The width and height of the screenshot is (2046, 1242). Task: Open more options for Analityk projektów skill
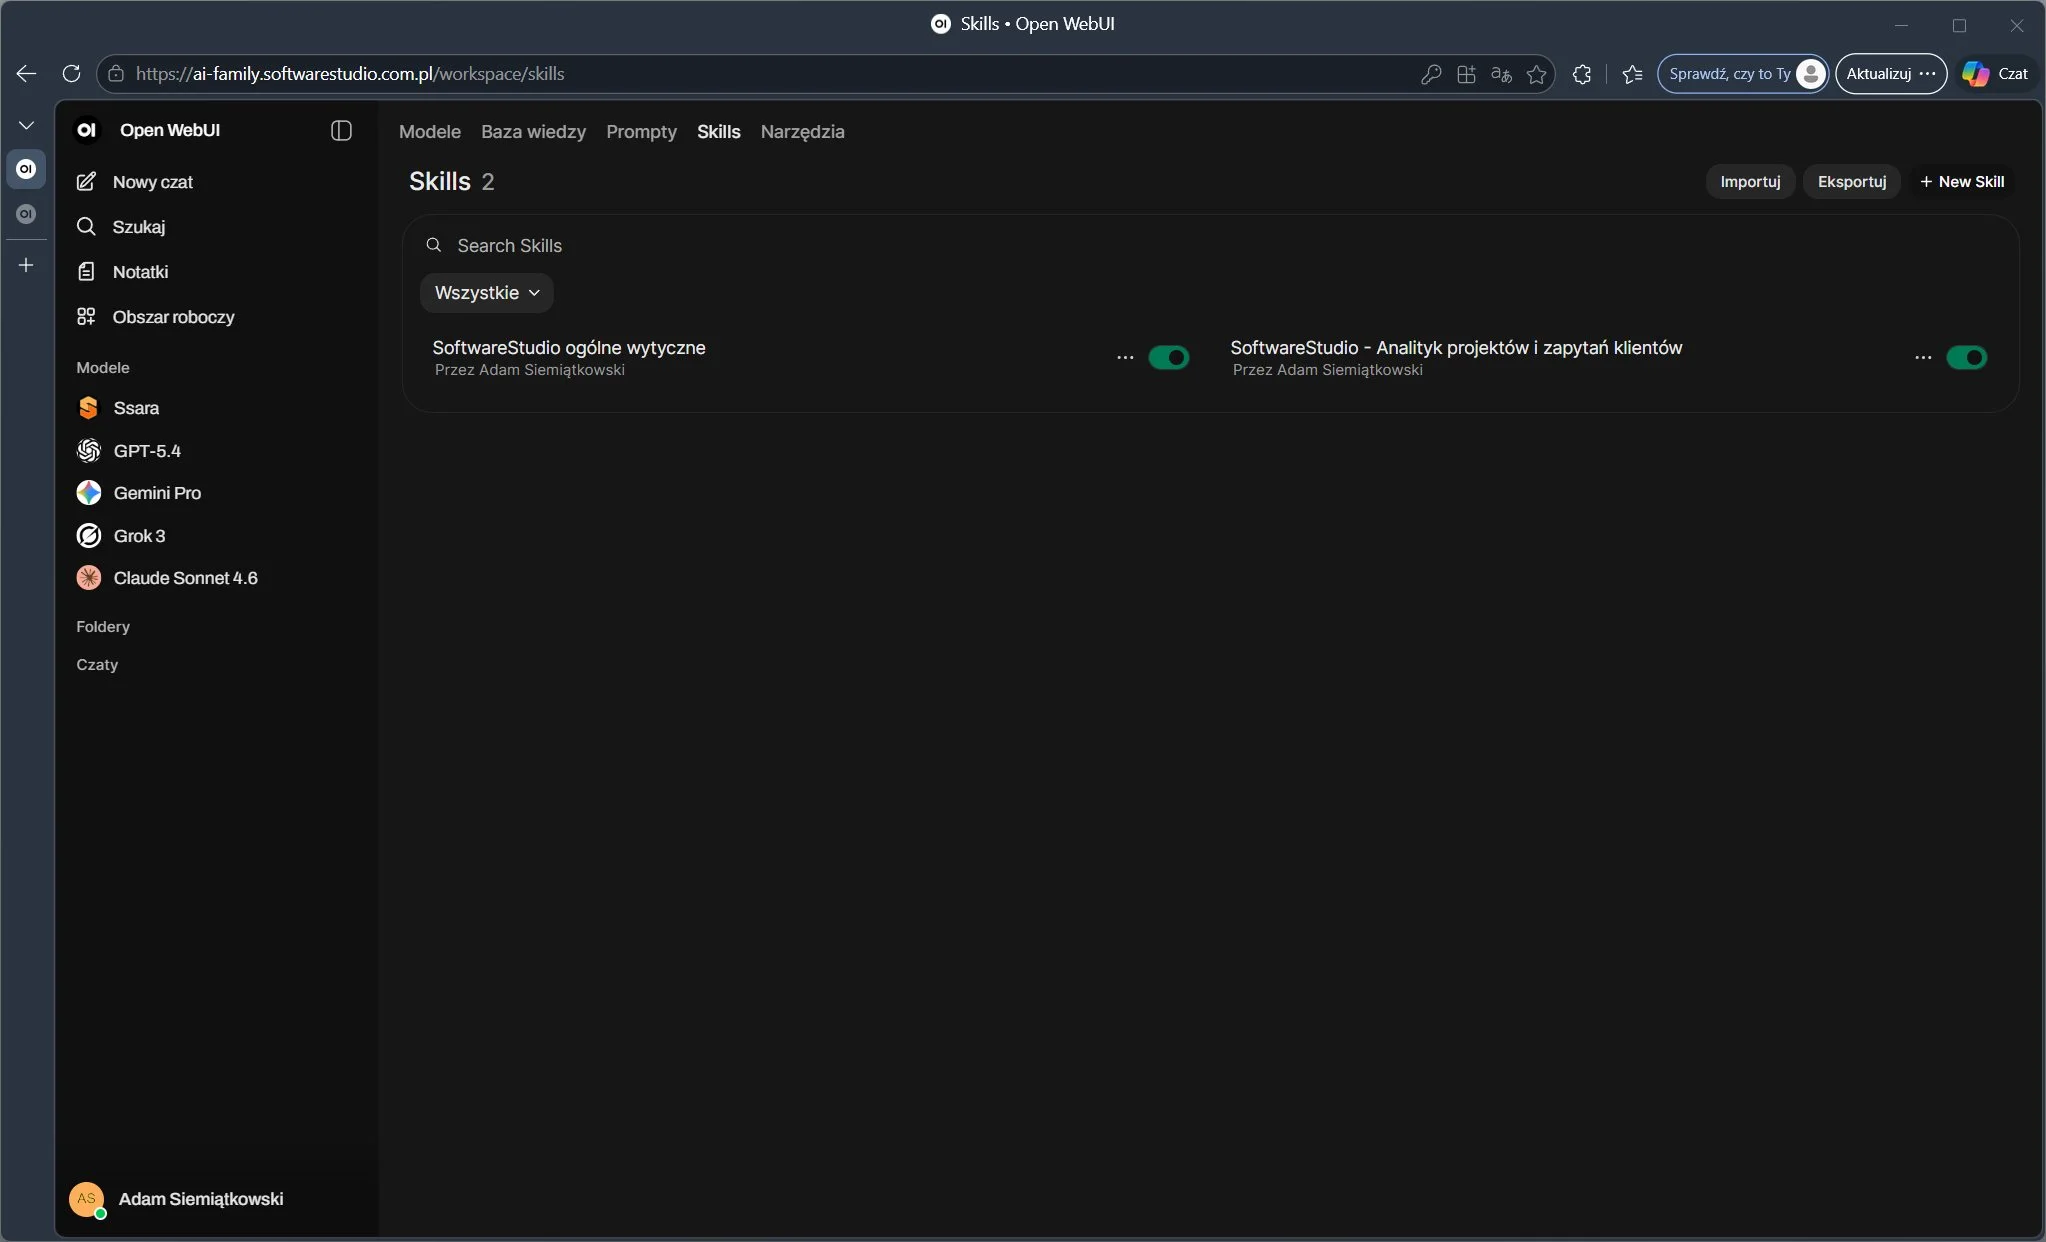(1923, 358)
